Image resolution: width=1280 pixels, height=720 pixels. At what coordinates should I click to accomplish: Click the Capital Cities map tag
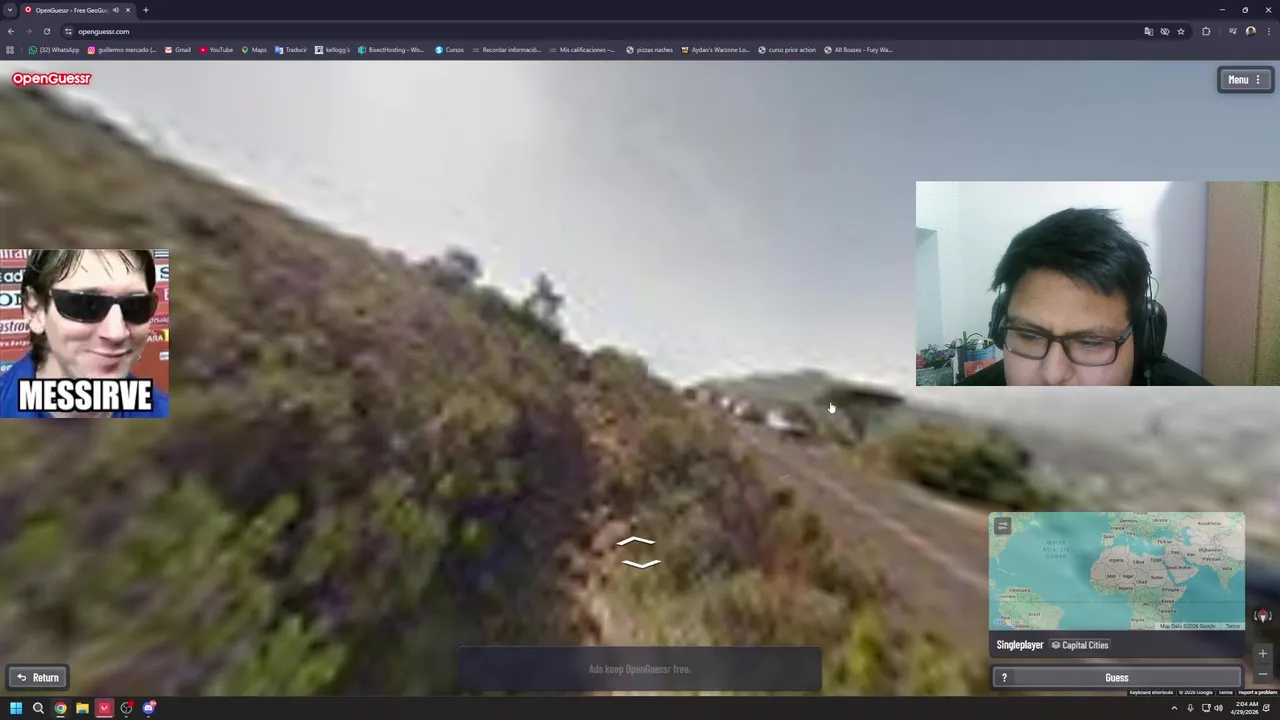tap(1079, 645)
